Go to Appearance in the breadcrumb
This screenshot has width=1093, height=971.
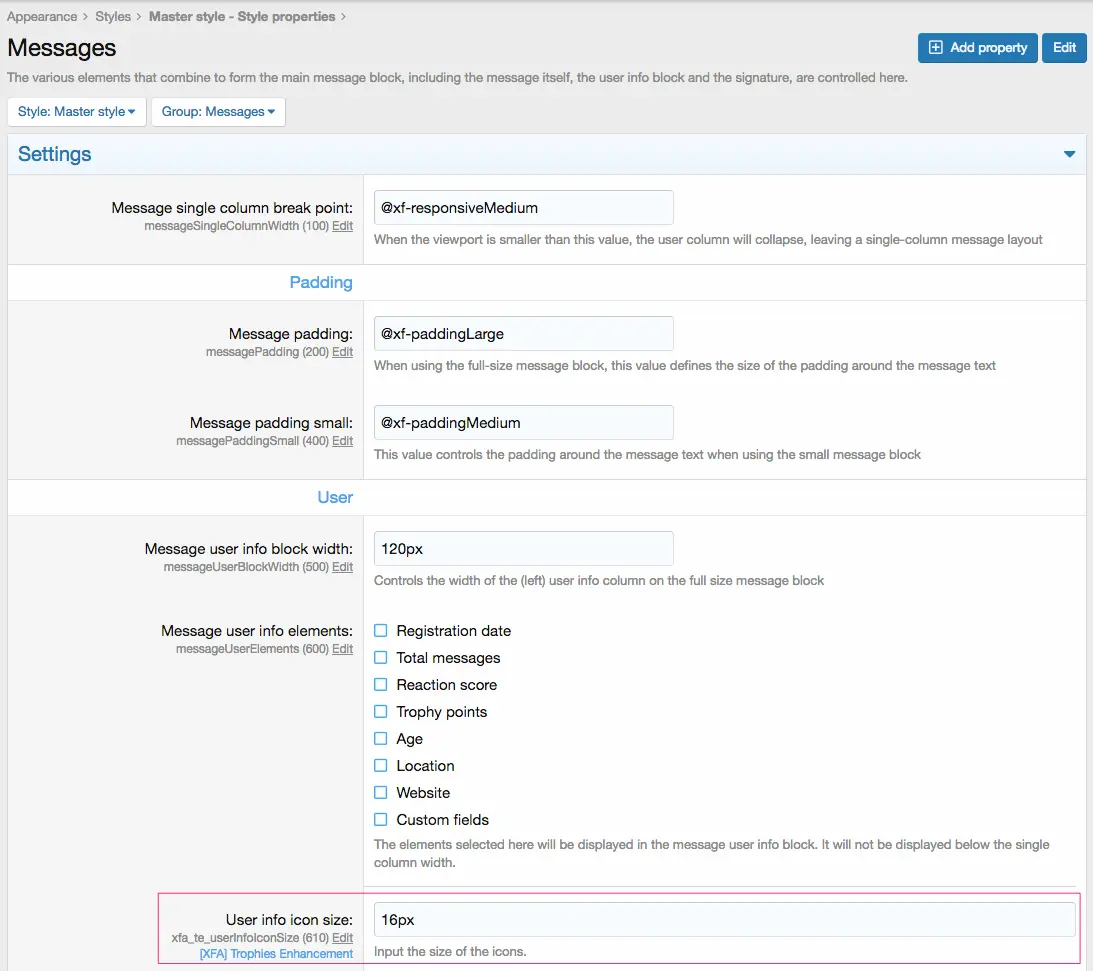(x=42, y=17)
